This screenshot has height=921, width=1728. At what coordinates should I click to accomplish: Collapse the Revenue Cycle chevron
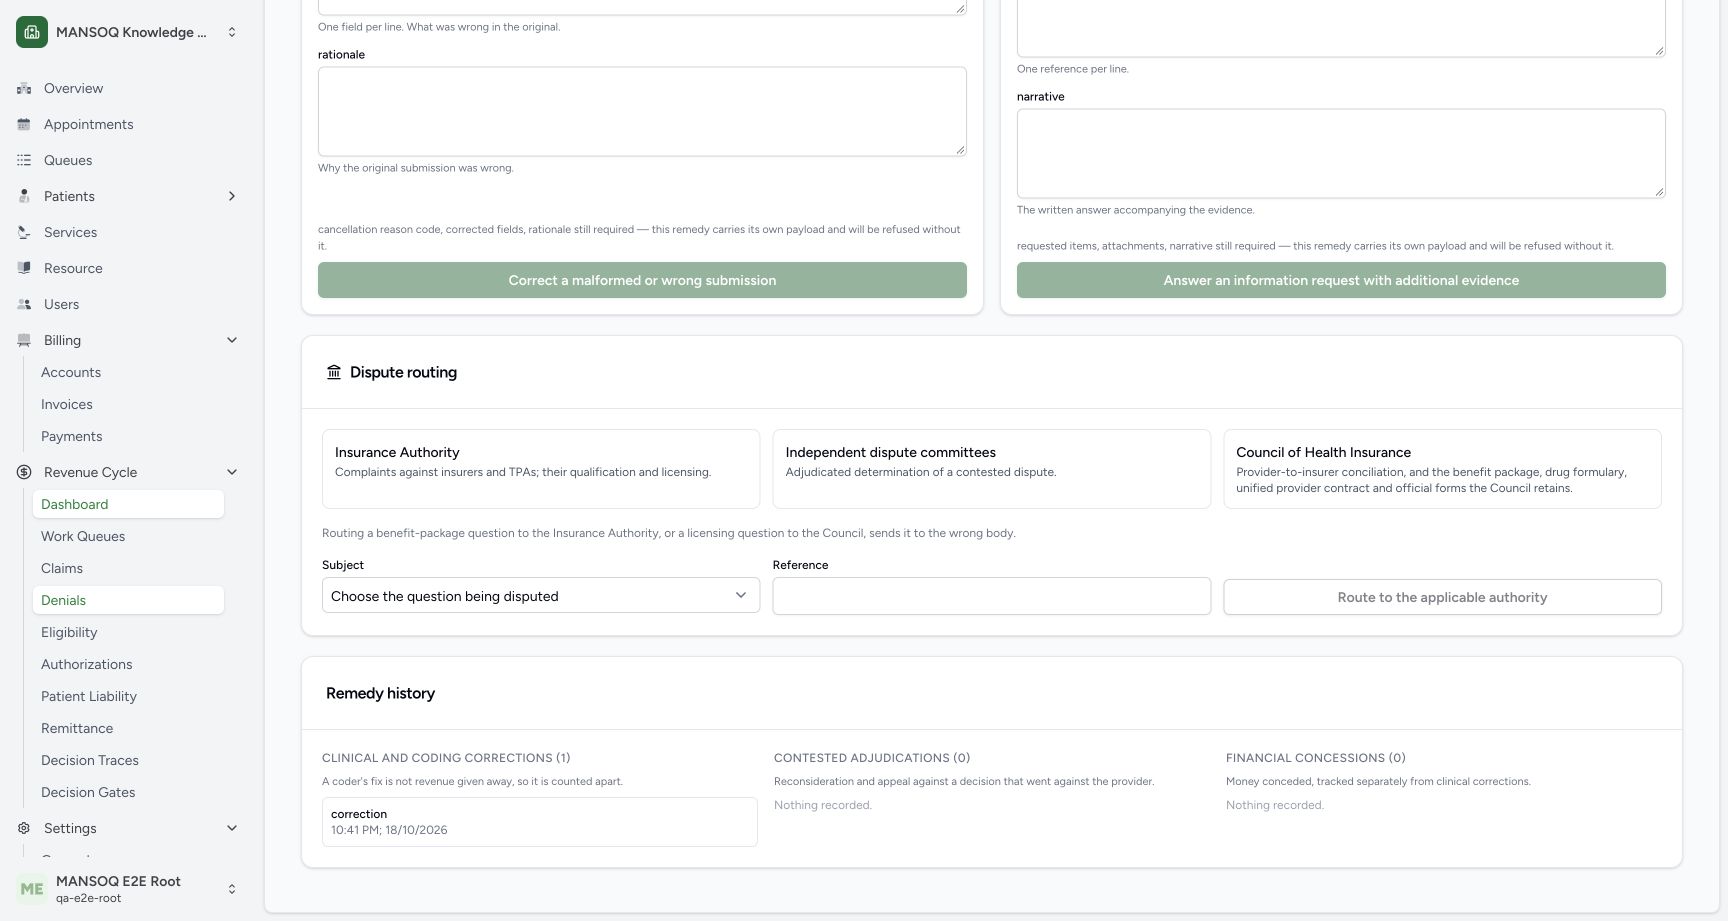(x=232, y=472)
